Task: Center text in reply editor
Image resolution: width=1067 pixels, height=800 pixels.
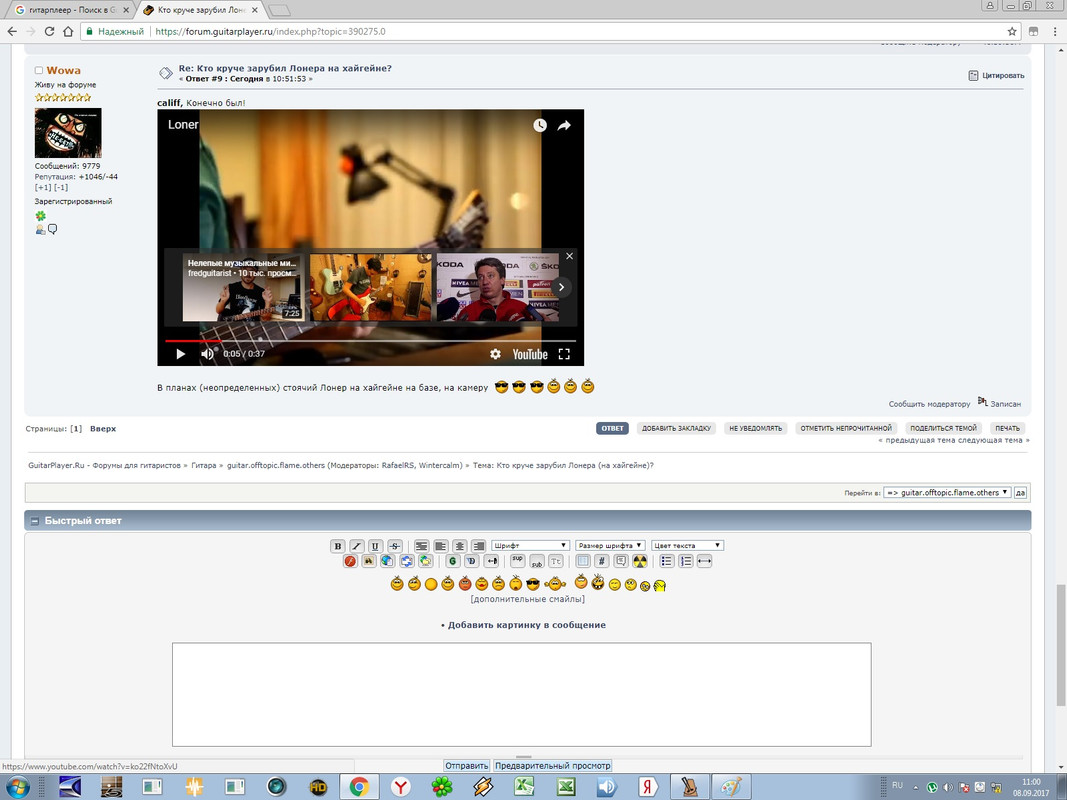Action: point(459,546)
